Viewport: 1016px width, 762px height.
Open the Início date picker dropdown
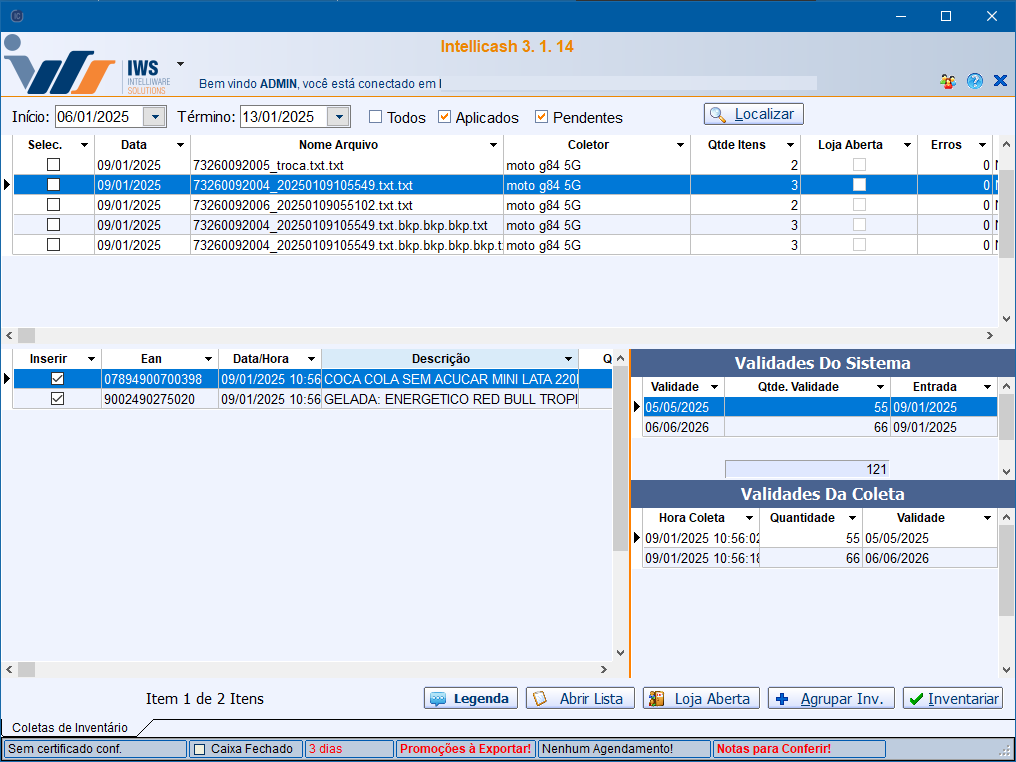click(154, 117)
